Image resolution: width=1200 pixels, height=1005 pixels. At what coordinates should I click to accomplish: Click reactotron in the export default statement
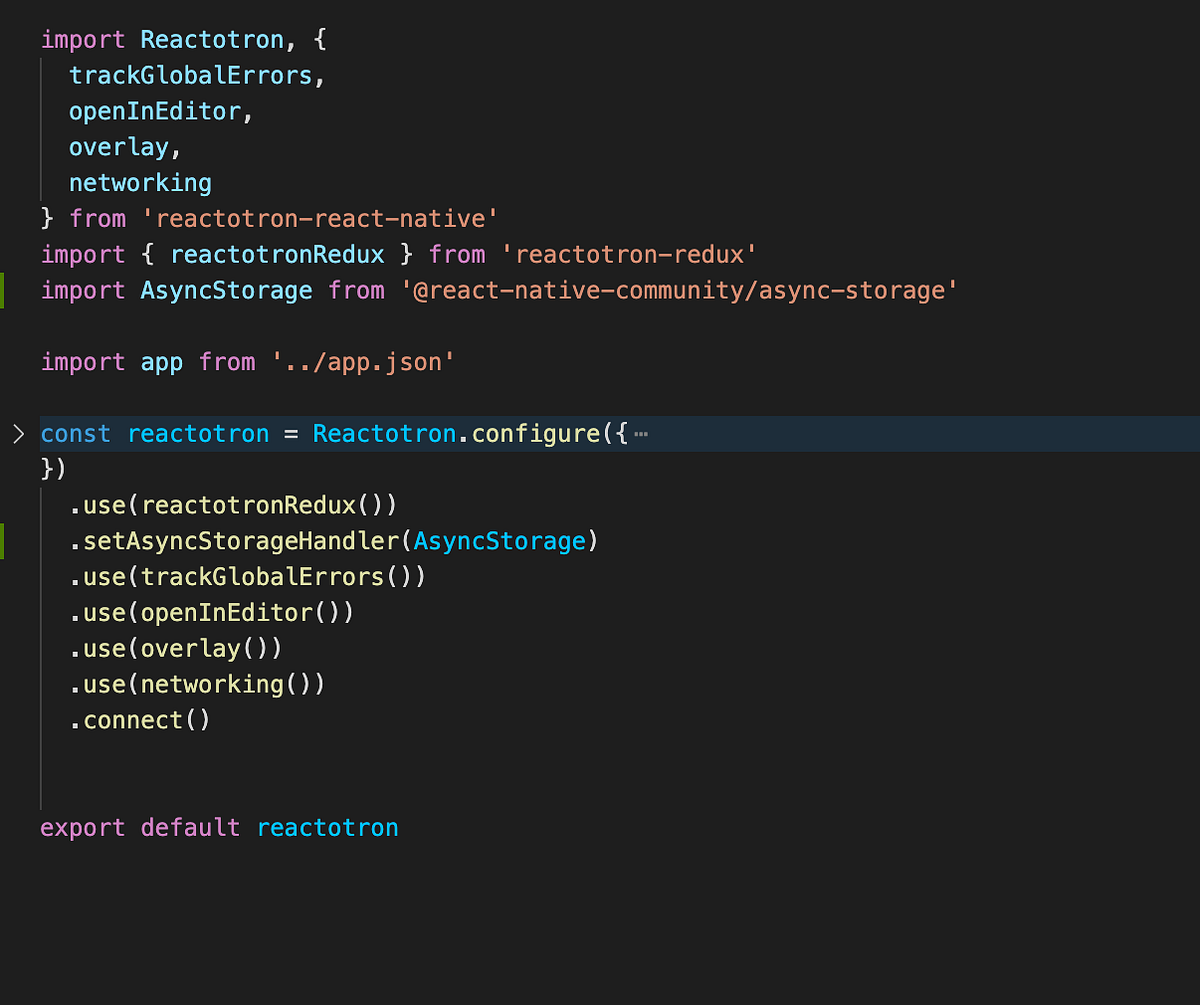pyautogui.click(x=327, y=827)
